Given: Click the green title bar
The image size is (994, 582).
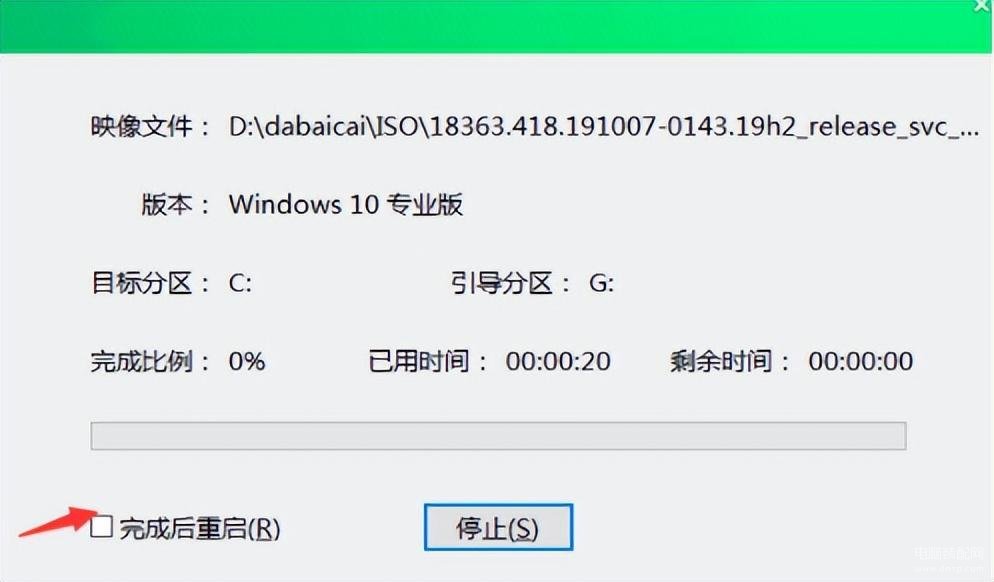Looking at the screenshot, I should tap(494, 27).
